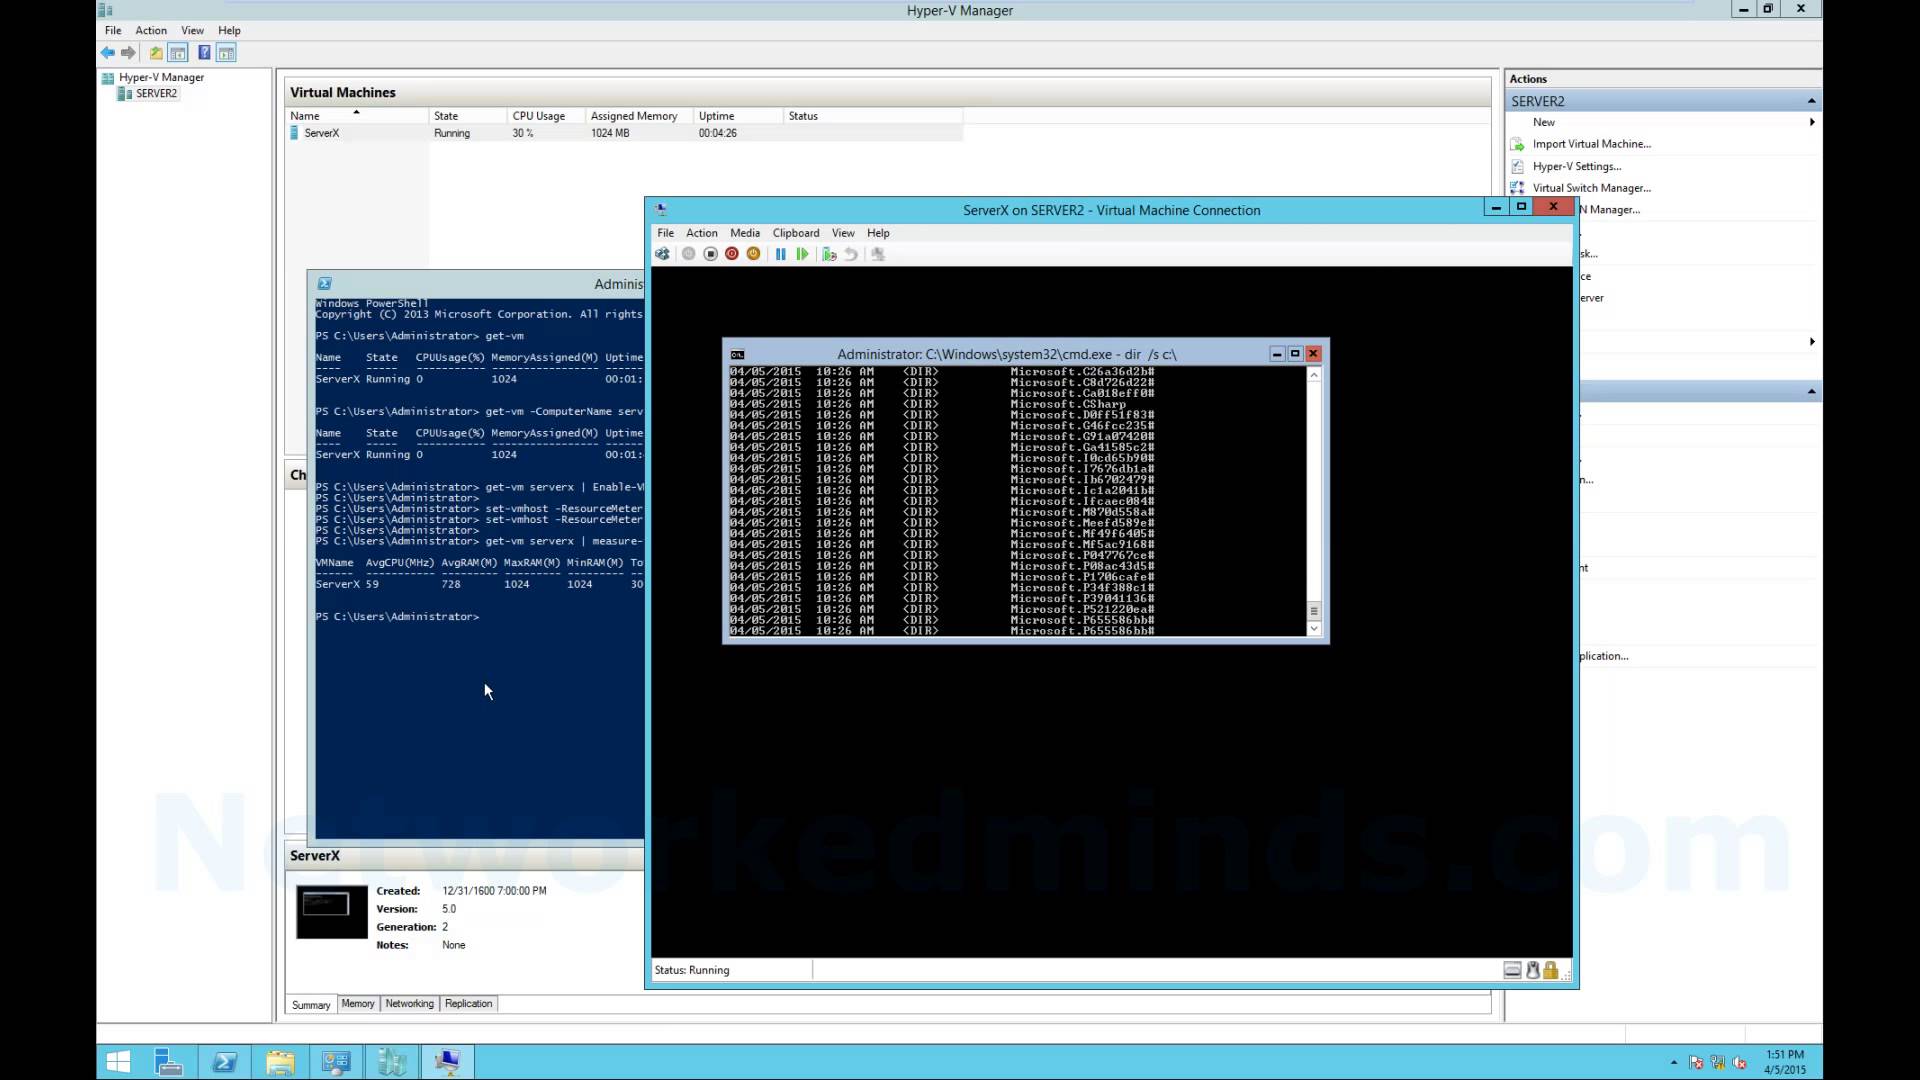This screenshot has height=1080, width=1920.
Task: Open Action menu in Virtual Machine Connection
Action: coord(701,233)
